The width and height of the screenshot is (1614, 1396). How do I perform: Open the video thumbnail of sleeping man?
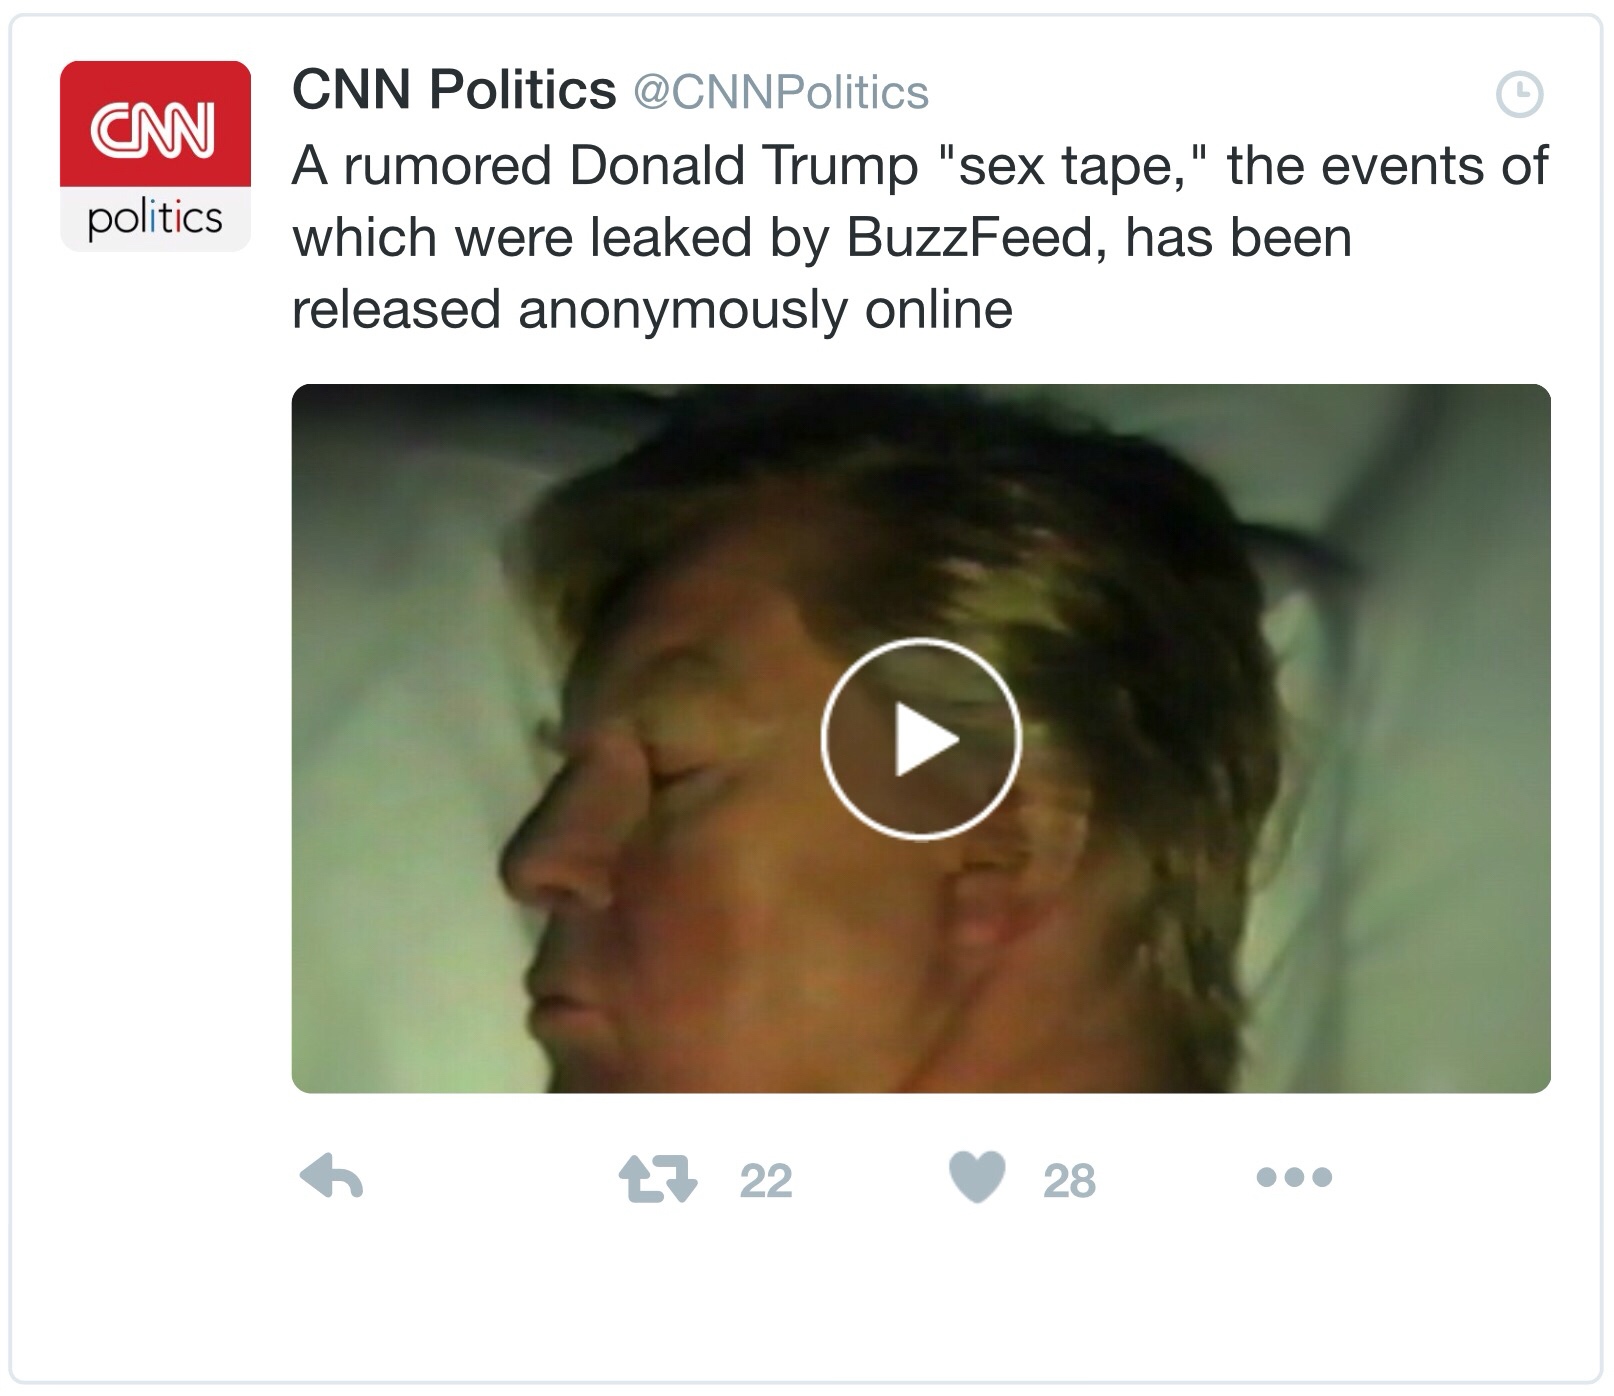[x=921, y=739]
